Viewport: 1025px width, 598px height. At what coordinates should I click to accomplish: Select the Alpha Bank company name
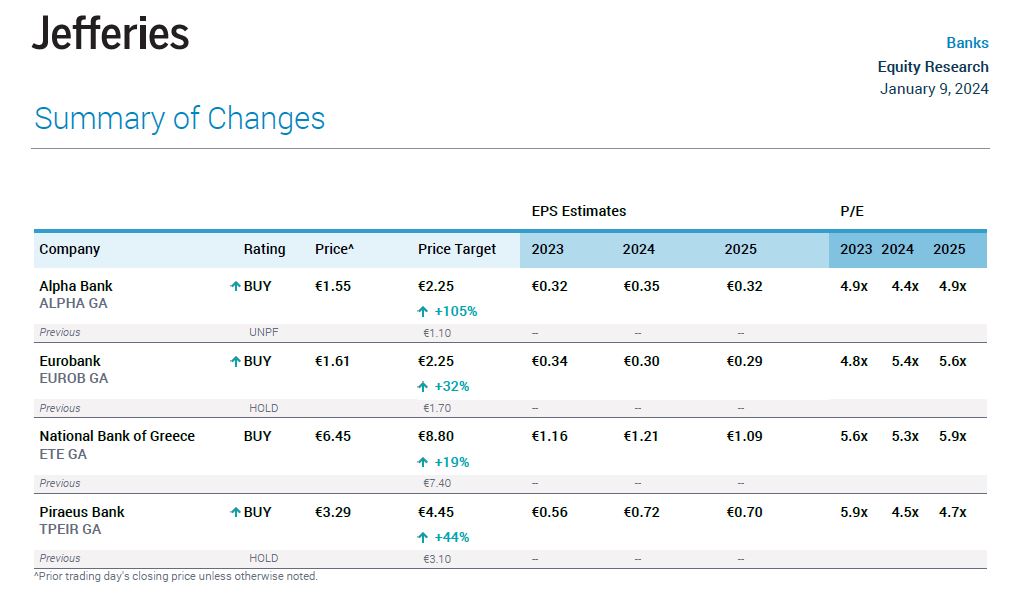pos(76,286)
